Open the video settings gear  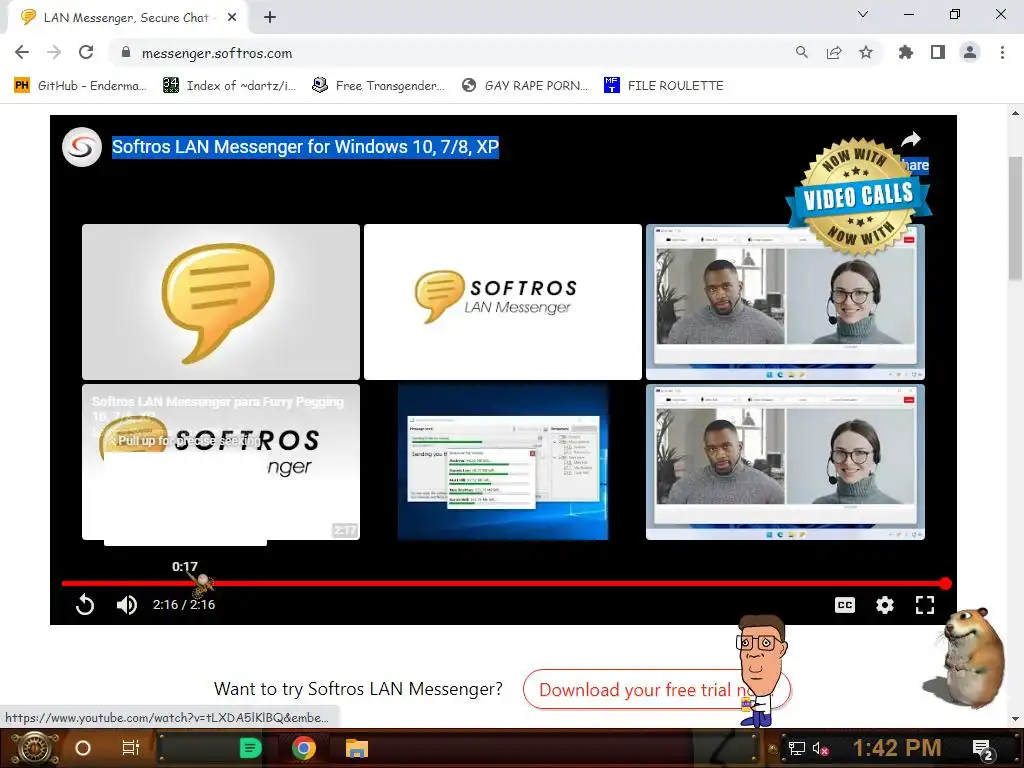tap(885, 605)
